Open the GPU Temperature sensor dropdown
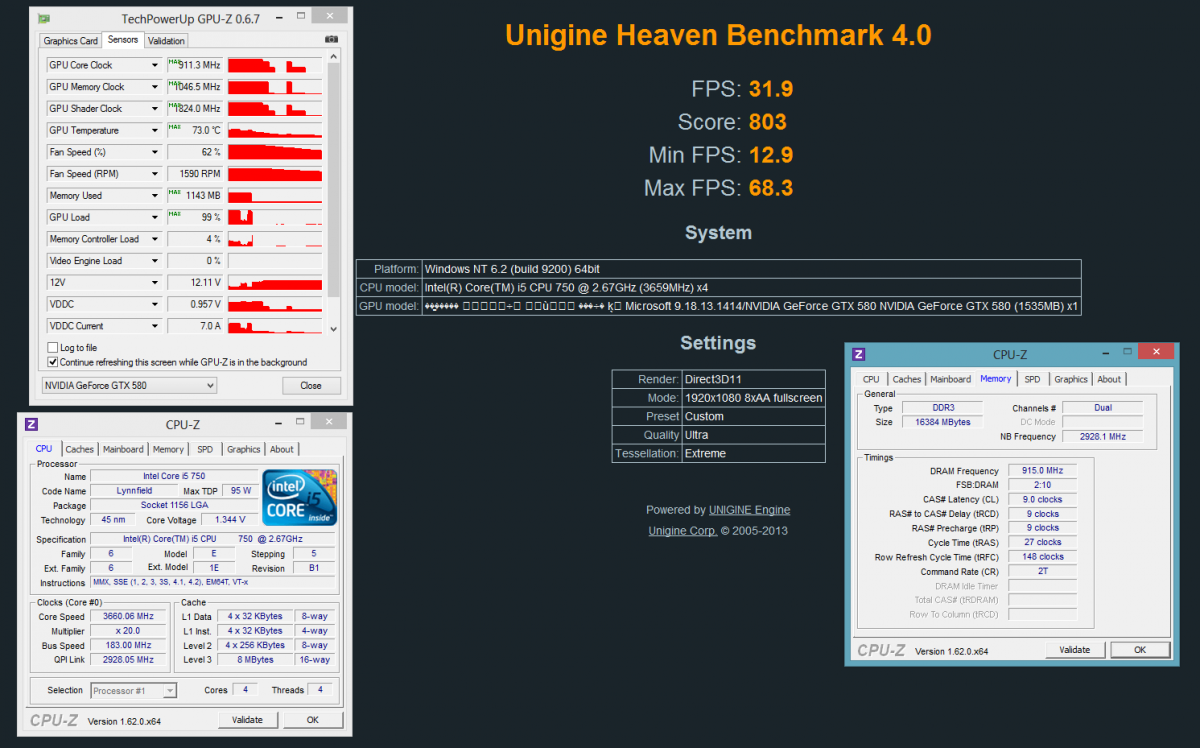Viewport: 1200px width, 748px height. 155,131
